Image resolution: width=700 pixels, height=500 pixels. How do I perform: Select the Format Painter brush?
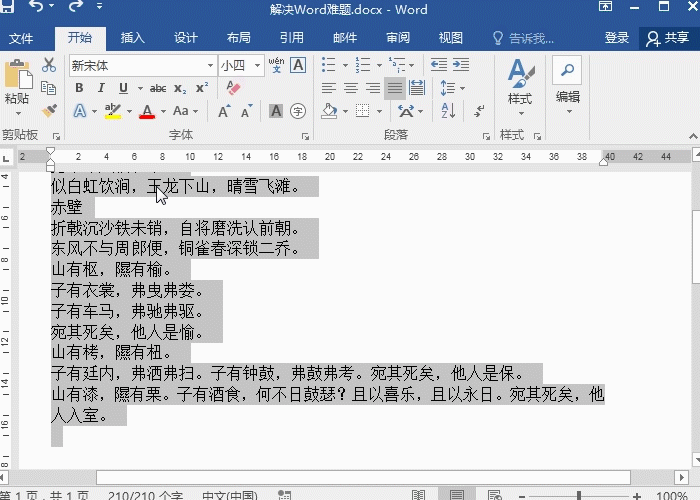(49, 110)
